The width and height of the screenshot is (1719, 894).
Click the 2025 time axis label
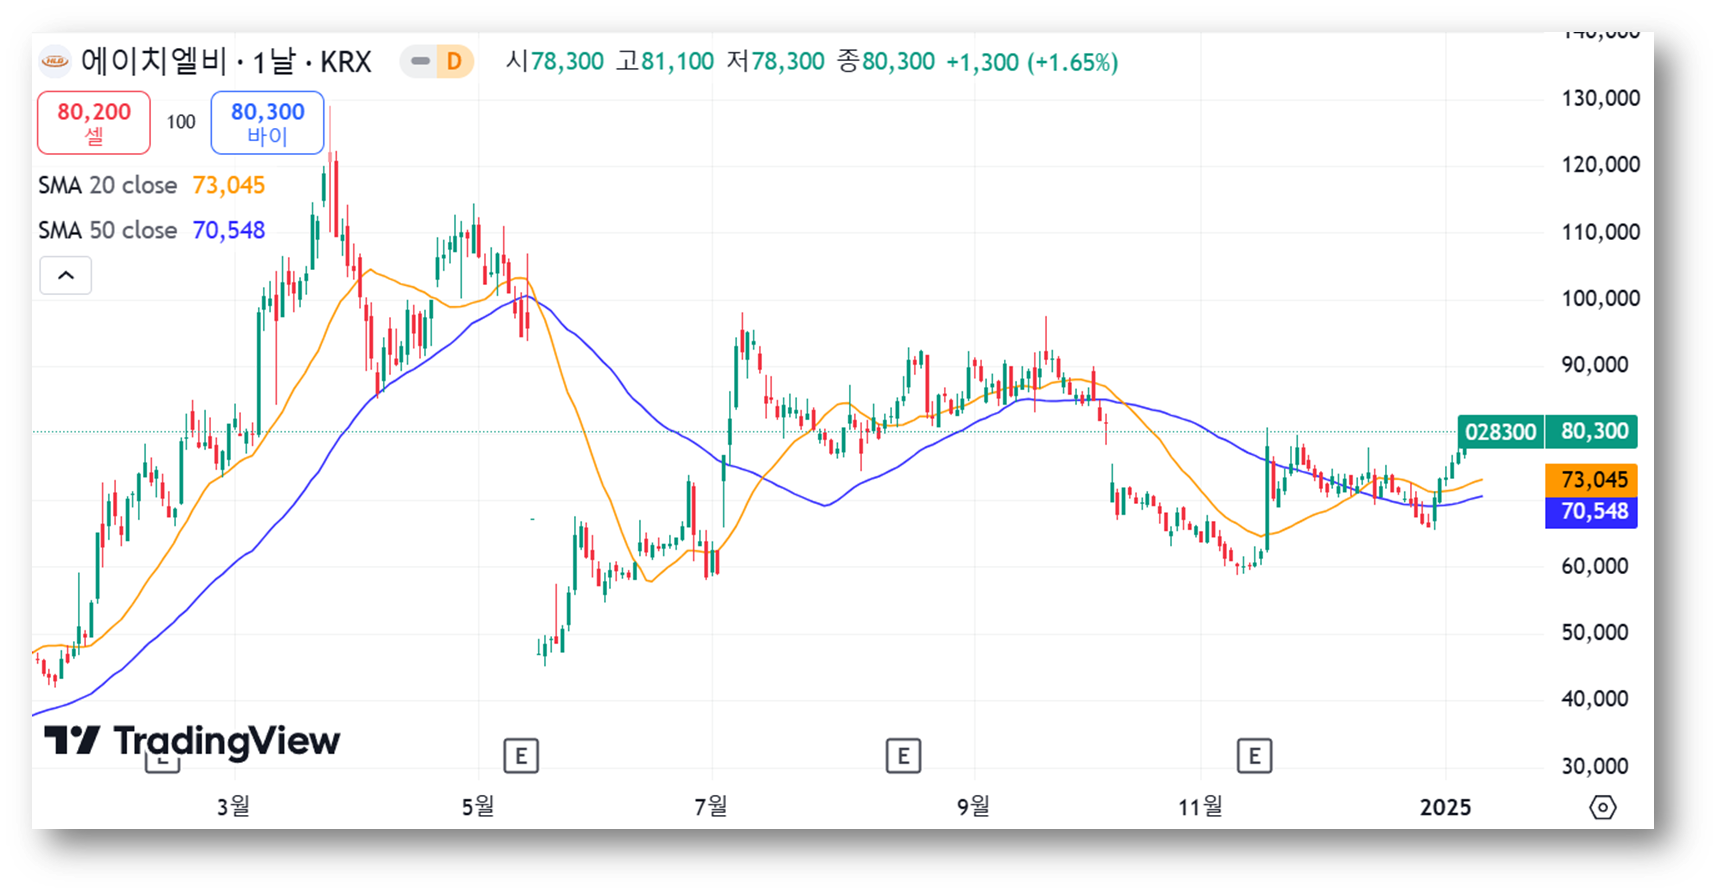1445,807
